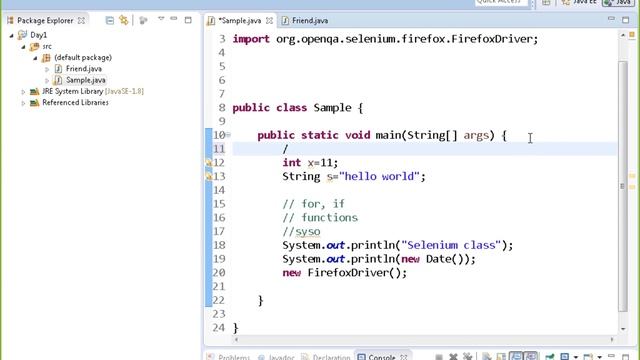
Task: Open the Javadoc tab
Action: (x=276, y=357)
